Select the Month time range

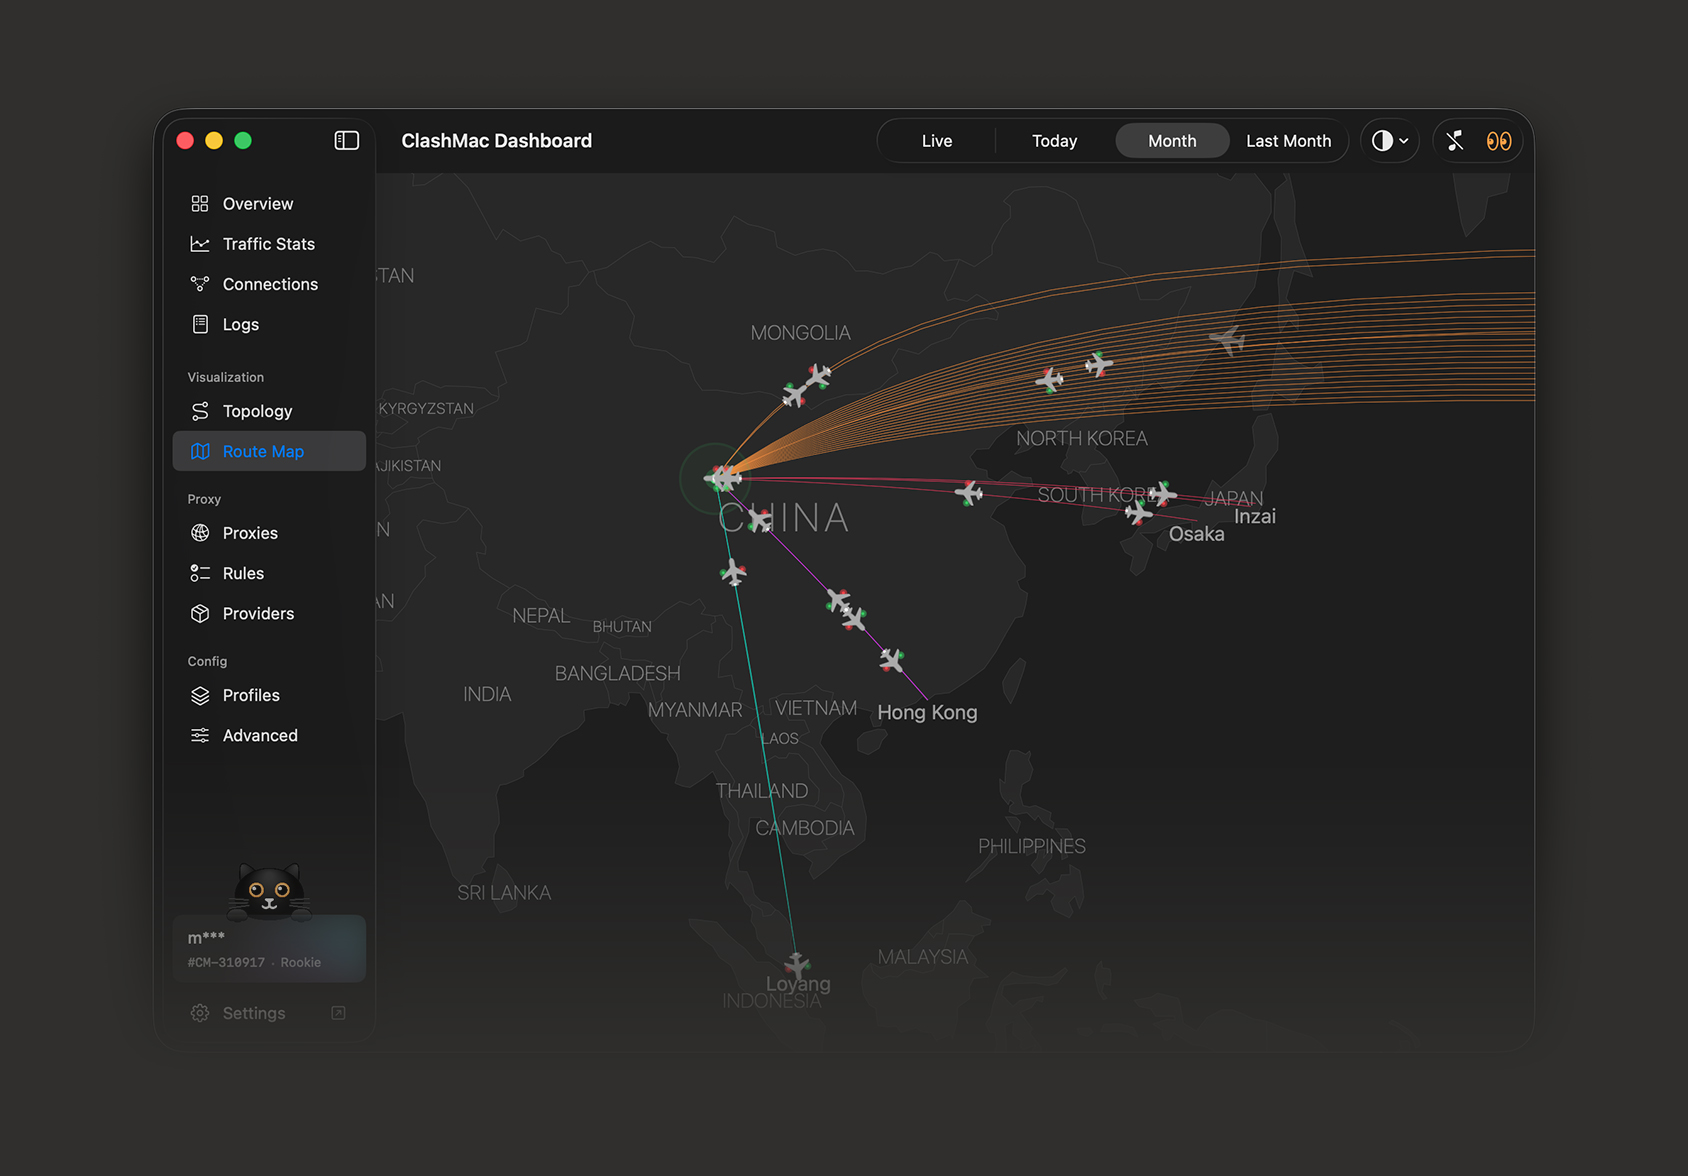pyautogui.click(x=1172, y=141)
